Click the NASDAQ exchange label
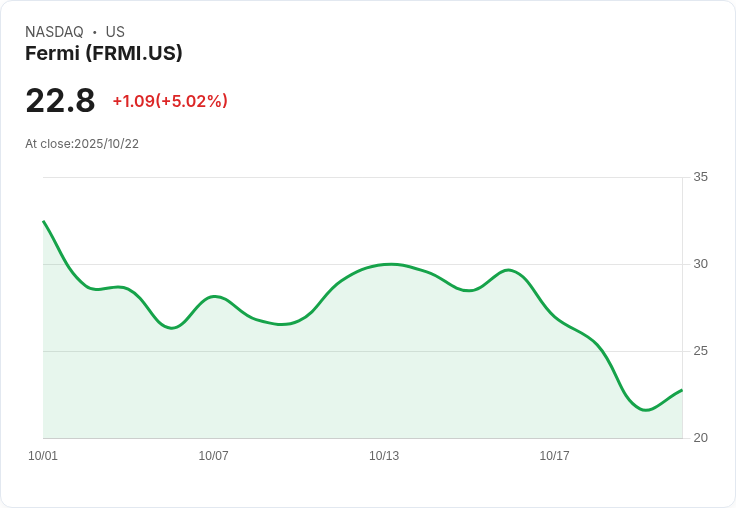The width and height of the screenshot is (736, 508). click(x=54, y=32)
